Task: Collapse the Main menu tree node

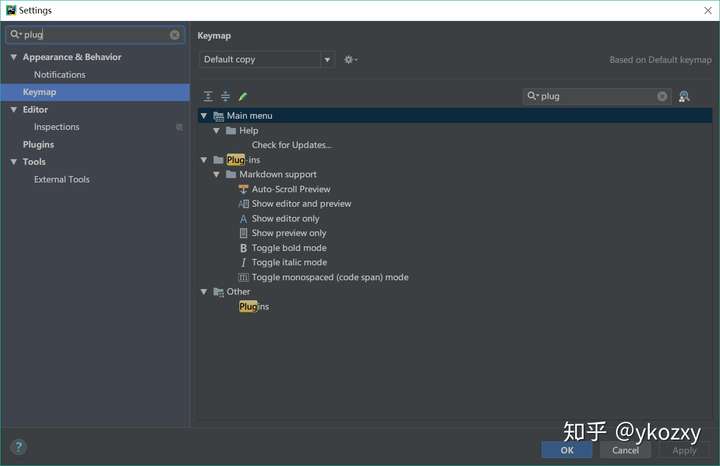Action: pos(204,116)
